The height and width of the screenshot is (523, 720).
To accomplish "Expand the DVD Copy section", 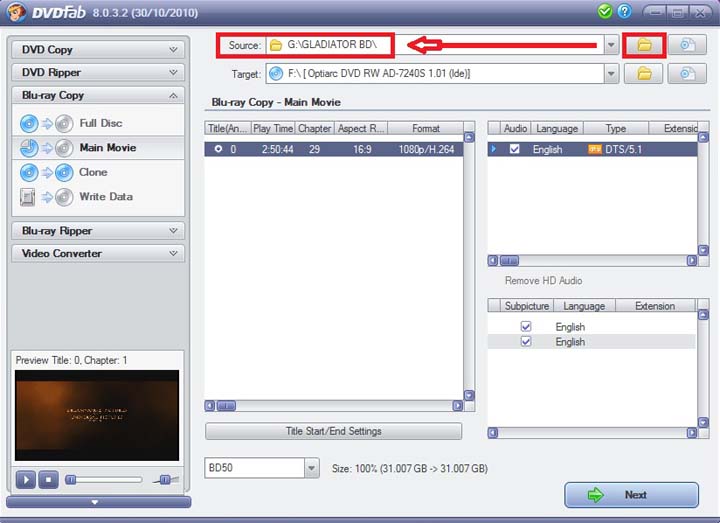I will pos(98,49).
